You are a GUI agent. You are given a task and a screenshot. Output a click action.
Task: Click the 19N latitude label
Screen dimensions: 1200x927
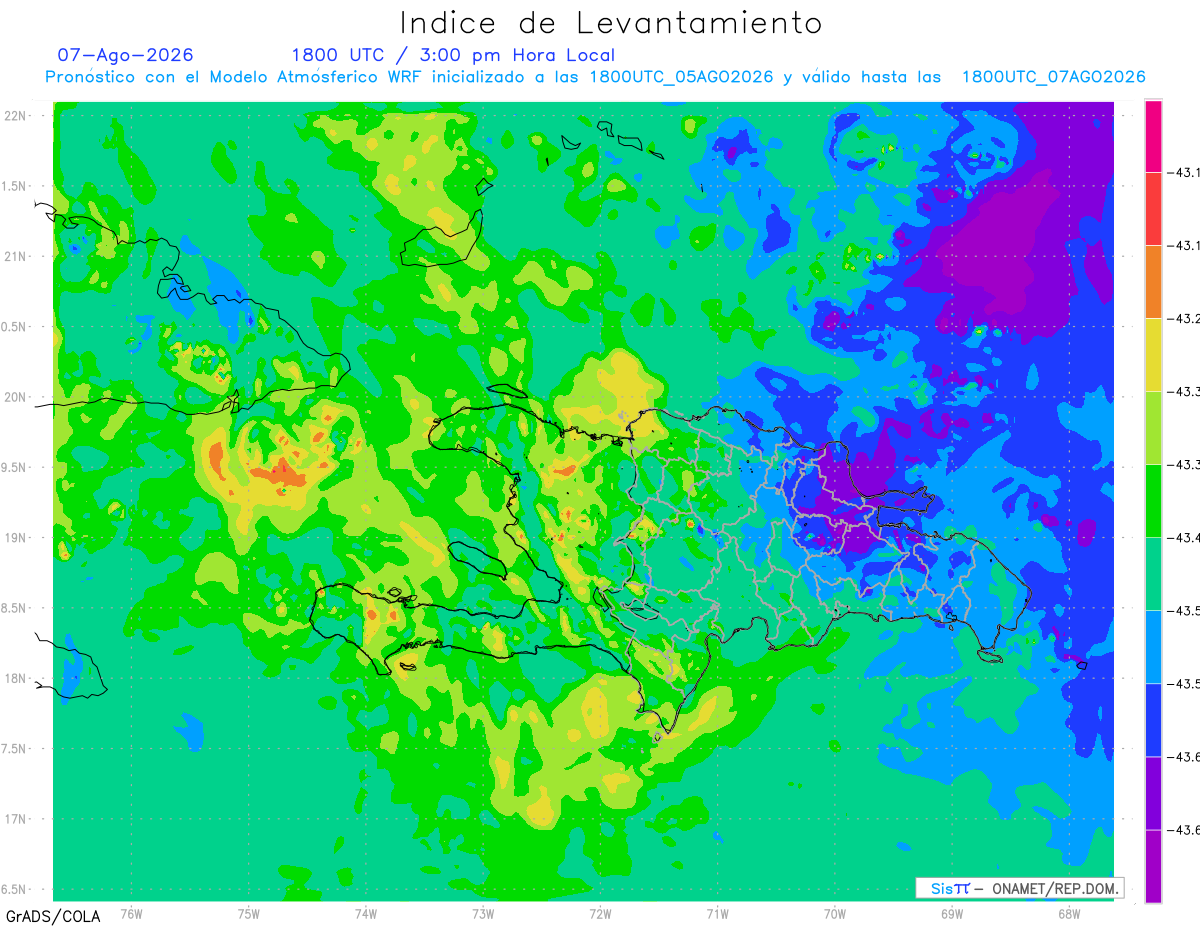[17, 538]
